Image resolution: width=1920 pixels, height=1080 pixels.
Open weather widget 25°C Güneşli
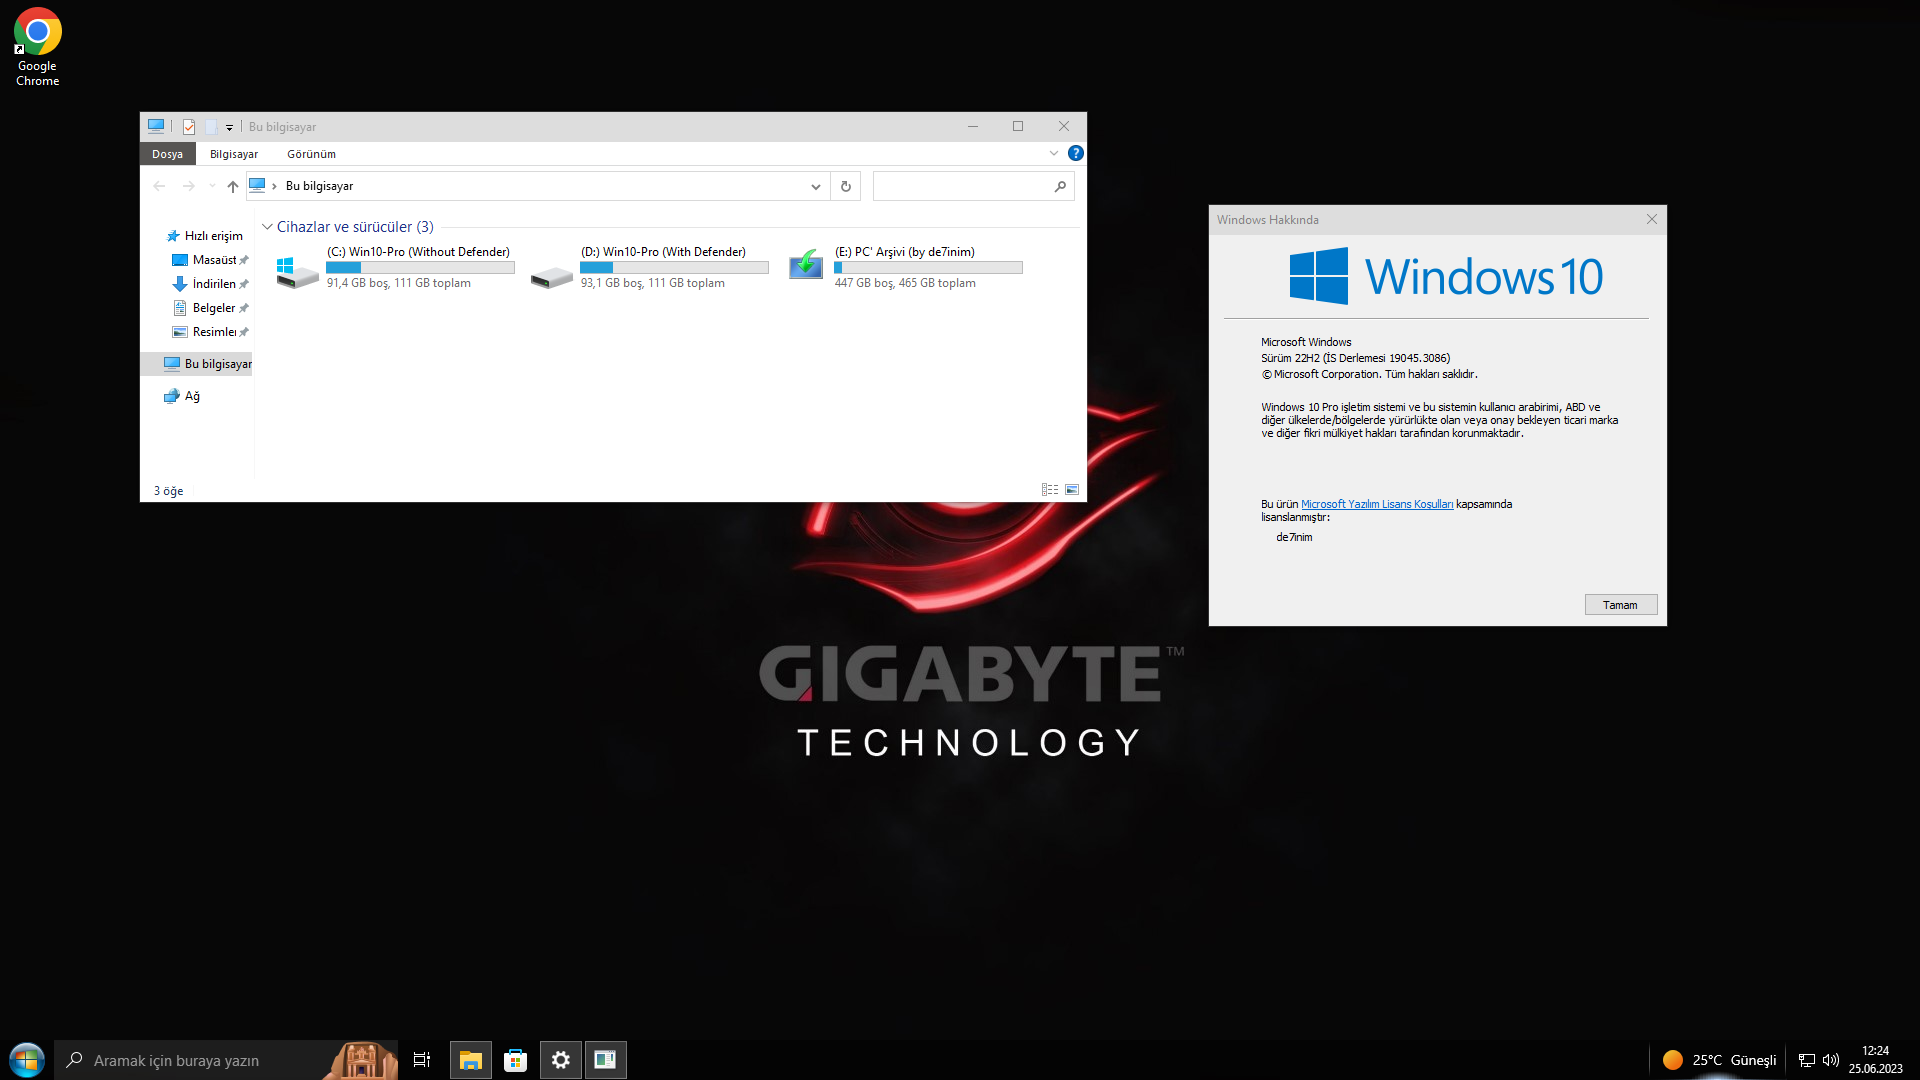[x=1718, y=1060]
